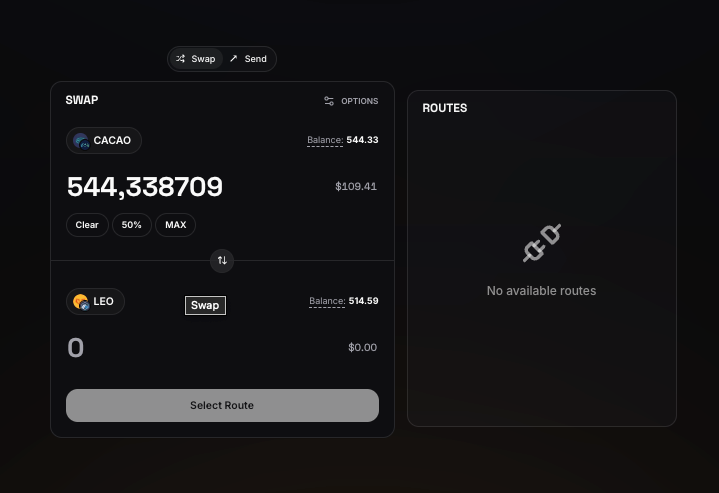Switch to the Send tab
The image size is (719, 493).
(249, 59)
